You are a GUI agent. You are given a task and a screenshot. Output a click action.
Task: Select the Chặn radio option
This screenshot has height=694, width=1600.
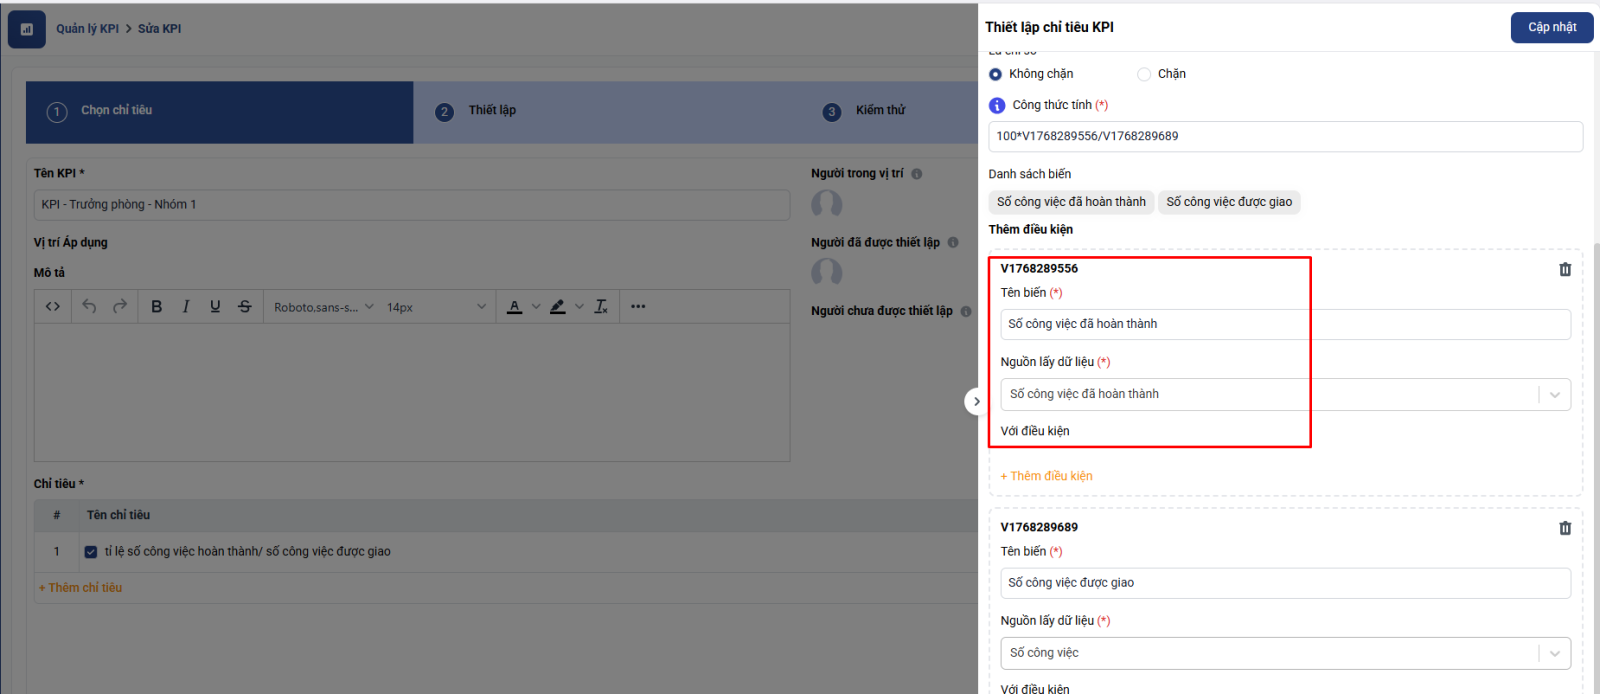[x=1144, y=74]
